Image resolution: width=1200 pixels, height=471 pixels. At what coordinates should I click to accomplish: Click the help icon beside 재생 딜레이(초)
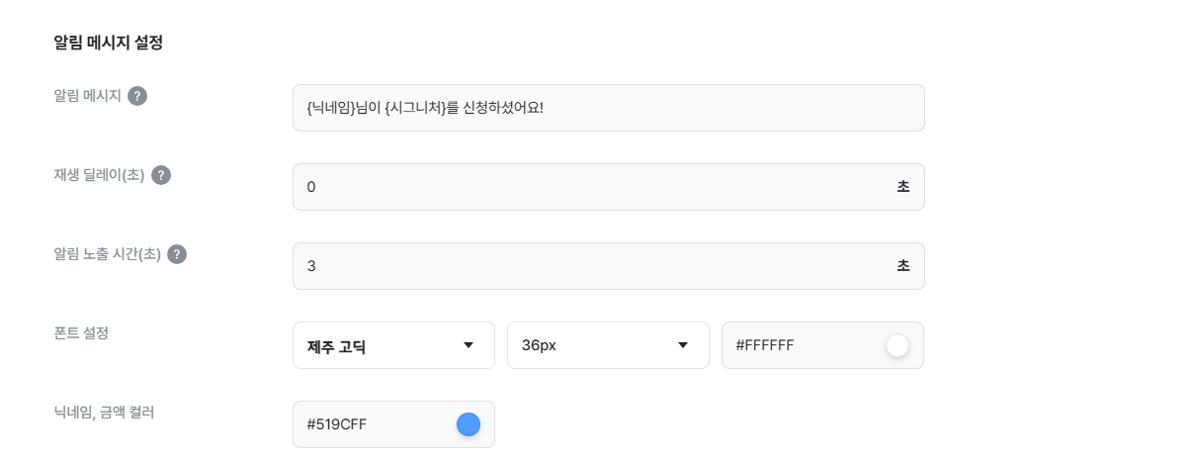[161, 175]
